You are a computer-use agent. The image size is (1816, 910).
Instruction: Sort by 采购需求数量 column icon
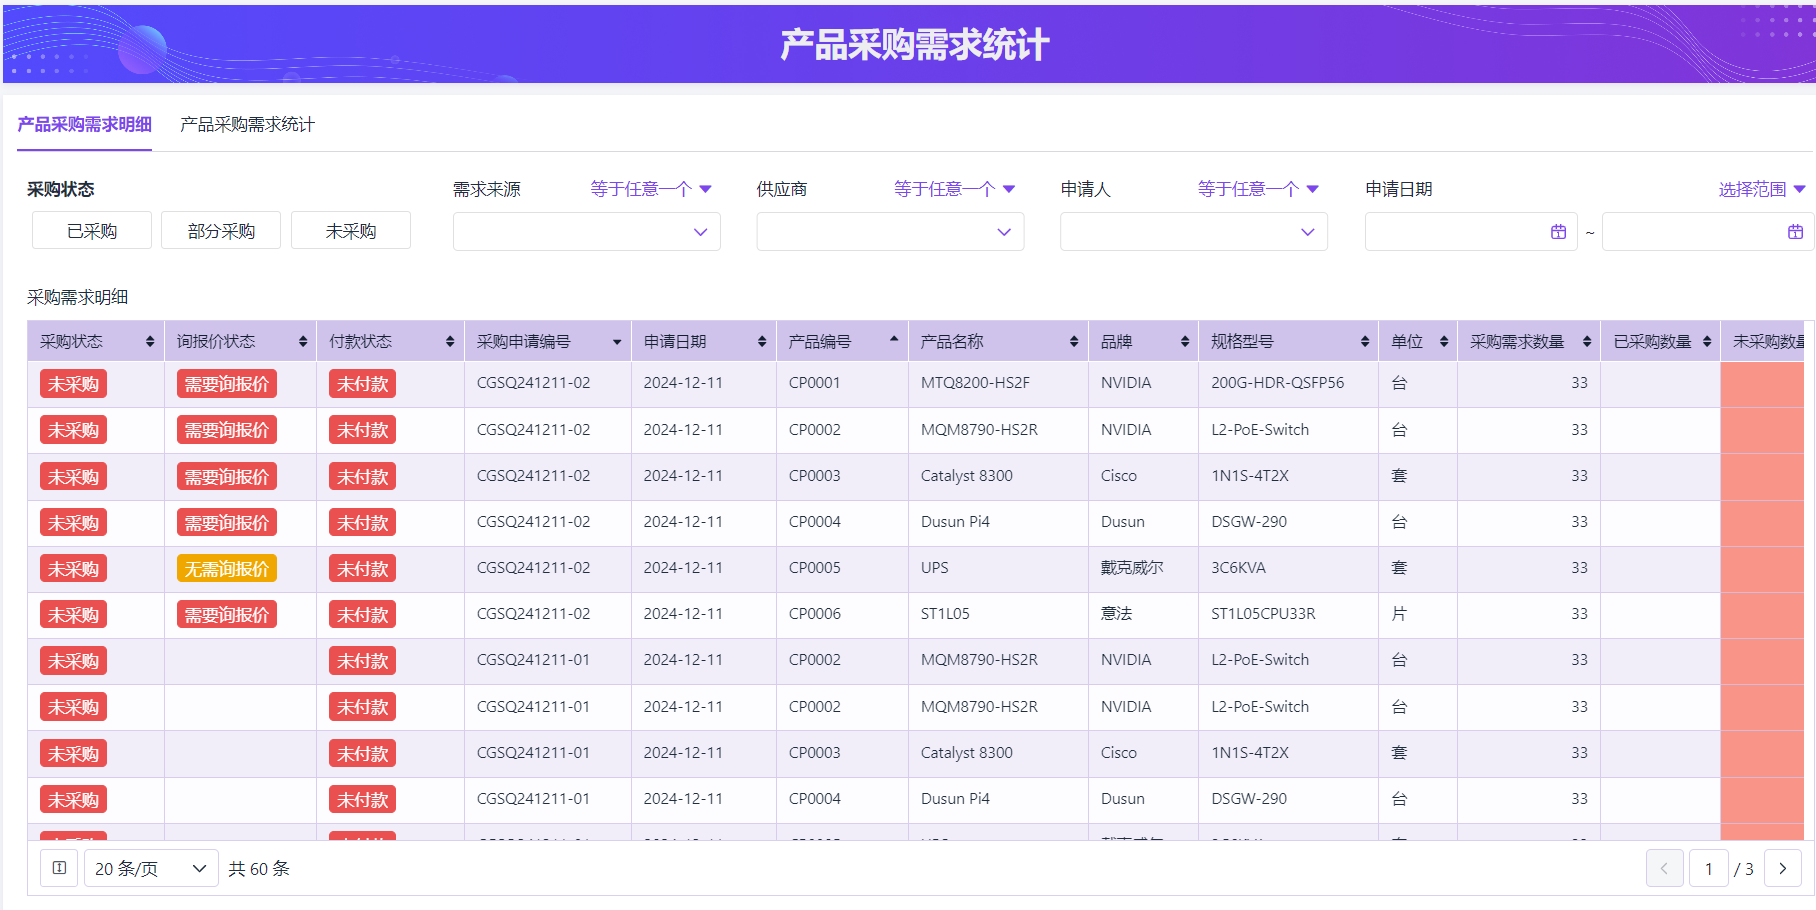[1587, 342]
